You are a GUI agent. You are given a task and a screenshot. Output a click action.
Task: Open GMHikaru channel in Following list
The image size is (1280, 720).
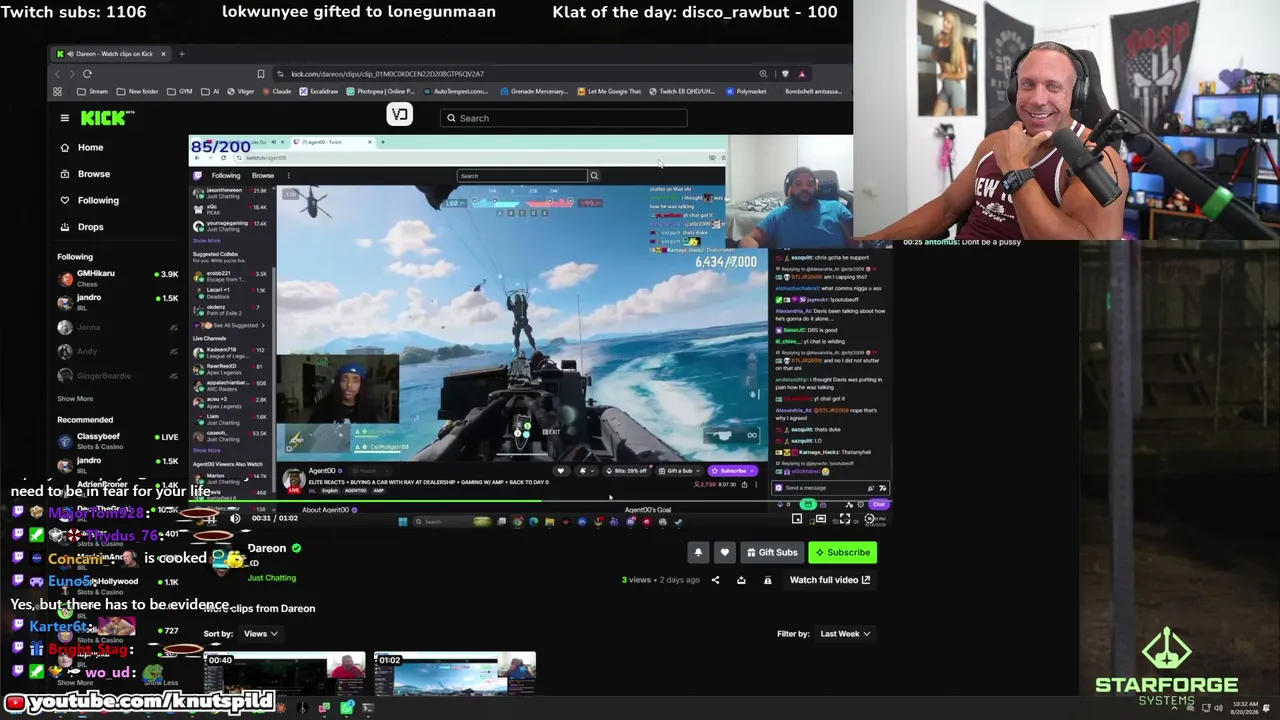pos(117,278)
